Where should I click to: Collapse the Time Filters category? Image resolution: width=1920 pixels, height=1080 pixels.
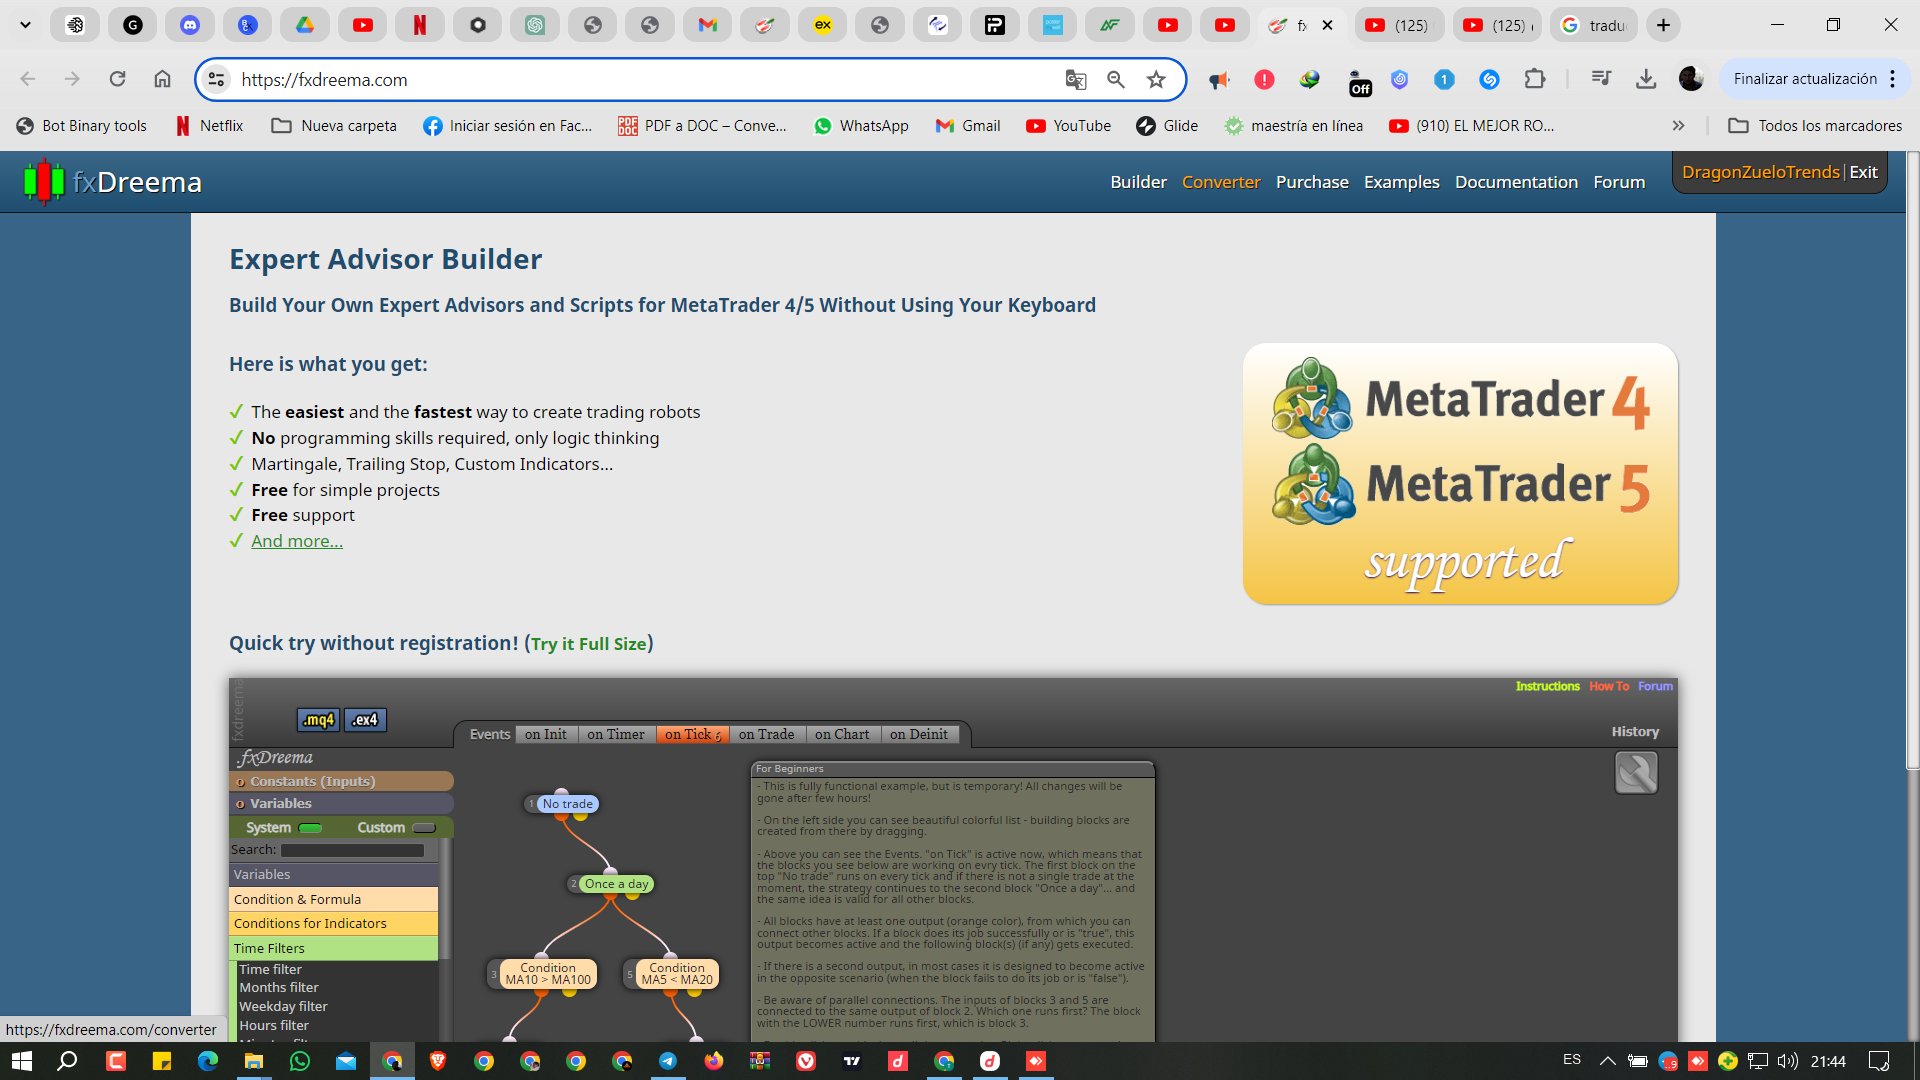333,948
